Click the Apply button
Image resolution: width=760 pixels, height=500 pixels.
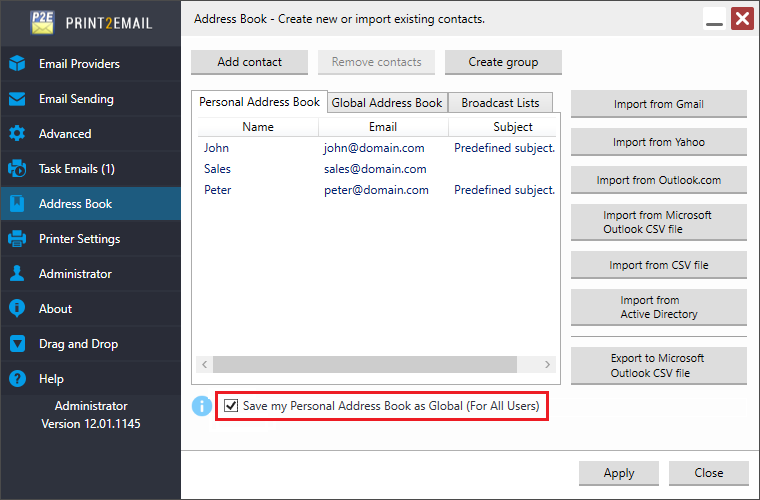tap(619, 473)
